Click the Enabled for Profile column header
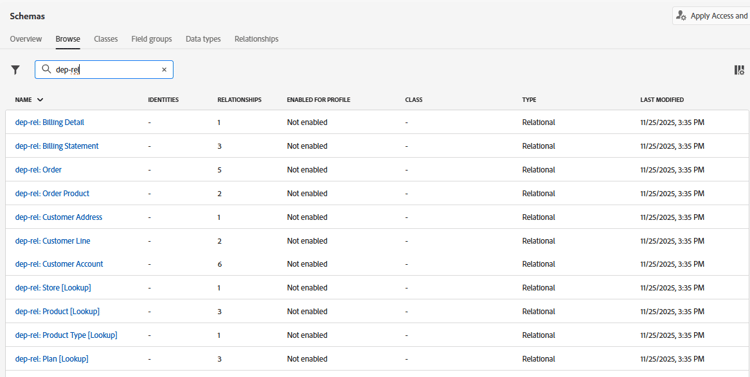750x377 pixels. pyautogui.click(x=319, y=100)
